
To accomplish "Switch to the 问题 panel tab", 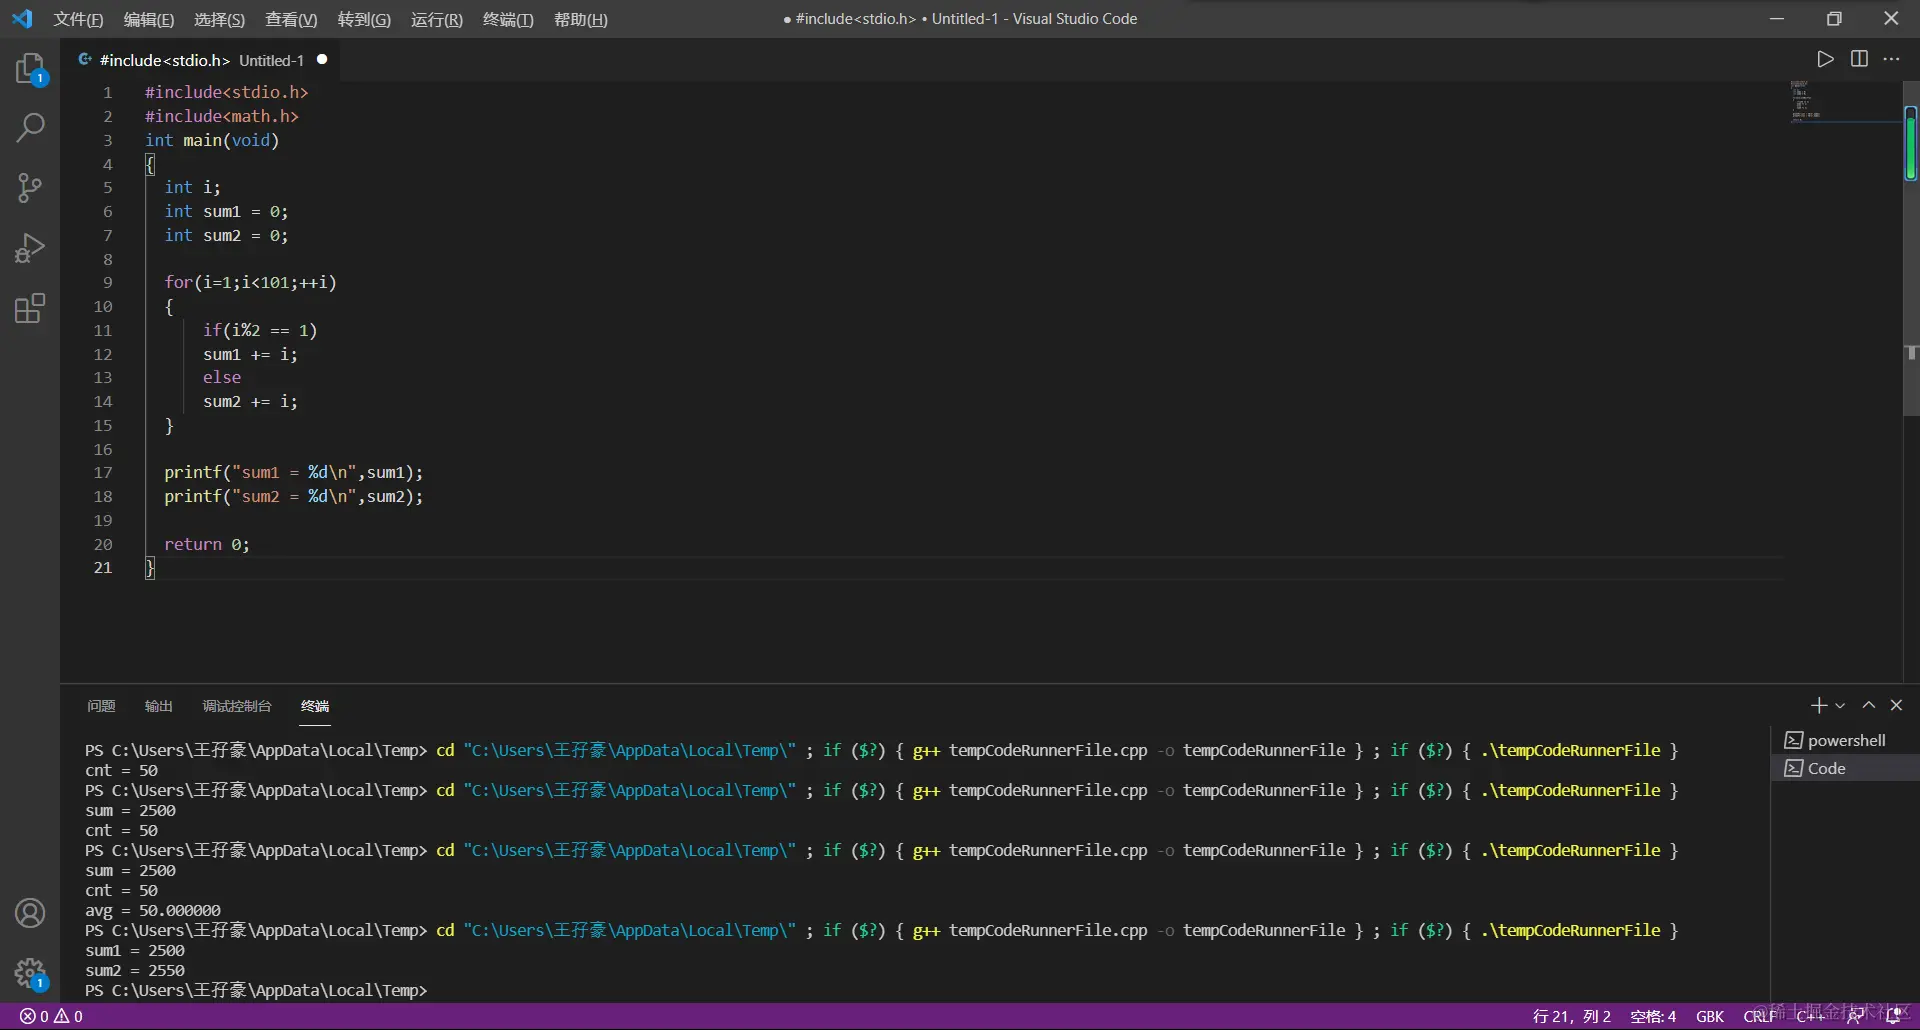I will (x=101, y=706).
